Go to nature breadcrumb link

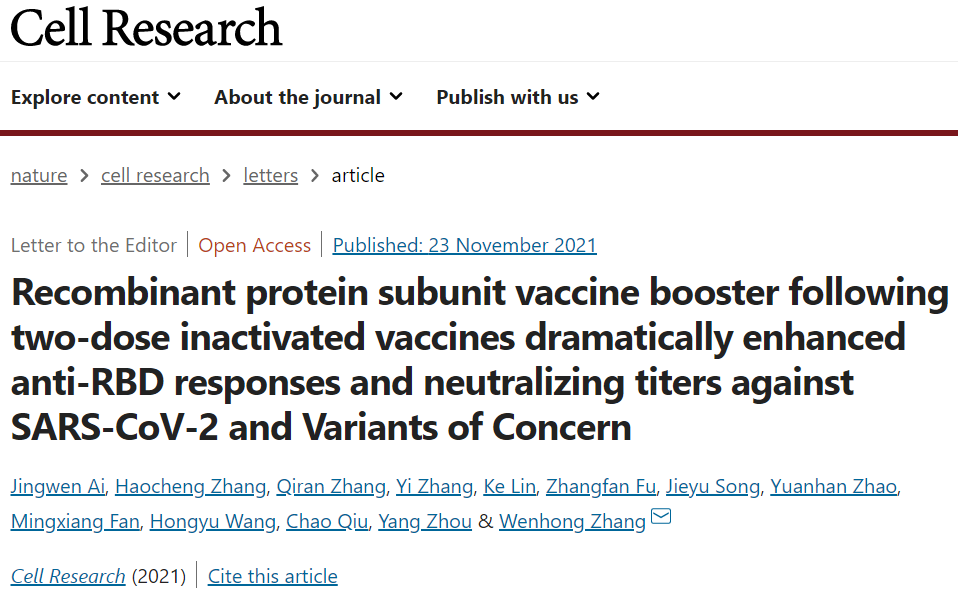[x=39, y=175]
